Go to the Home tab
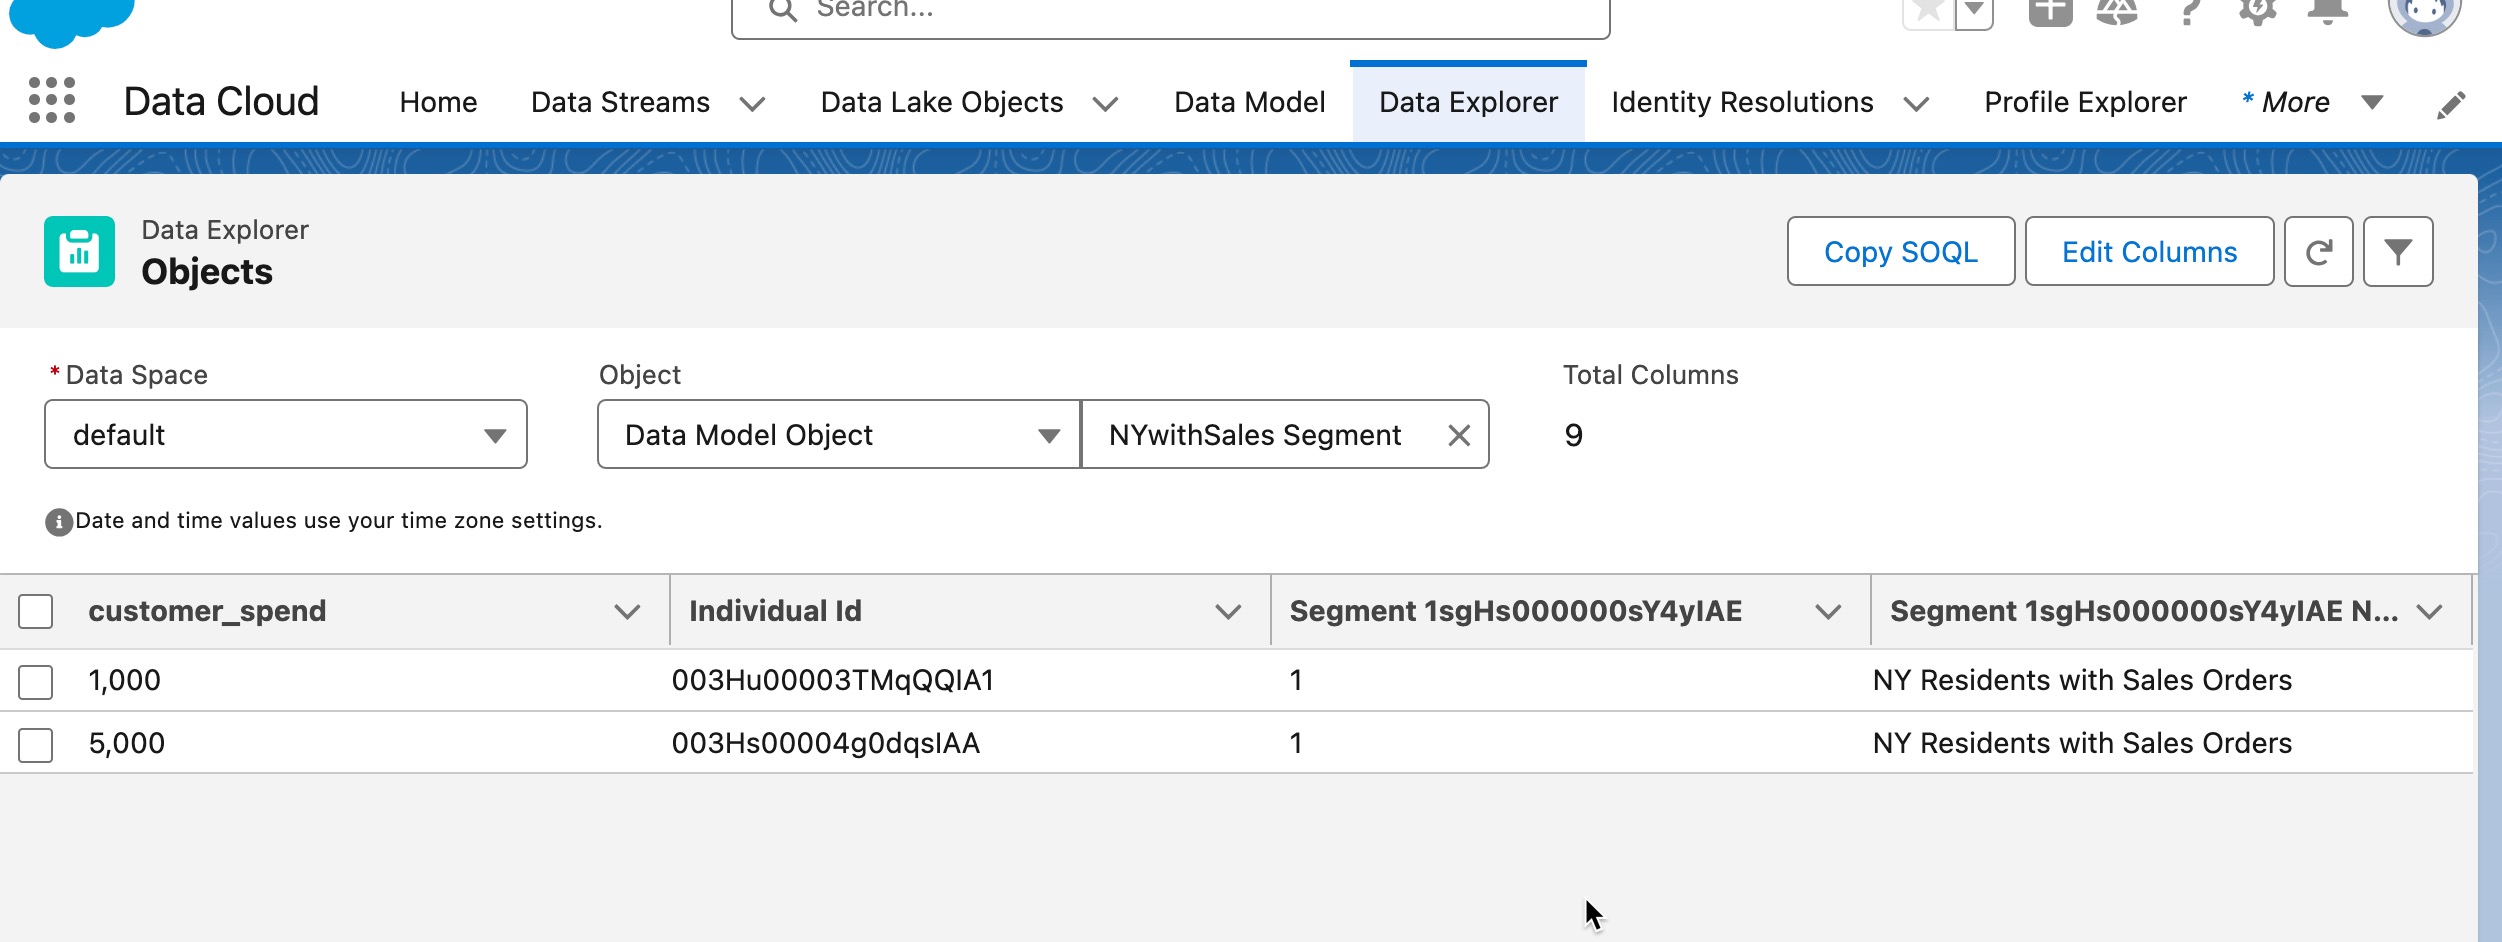The height and width of the screenshot is (942, 2502). [438, 102]
